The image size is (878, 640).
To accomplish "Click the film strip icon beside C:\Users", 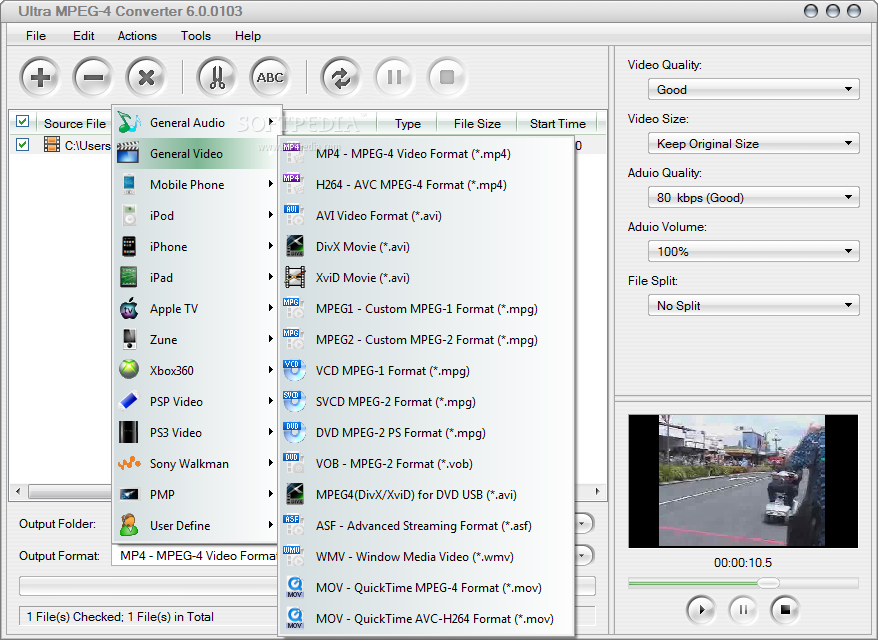I will tap(52, 144).
